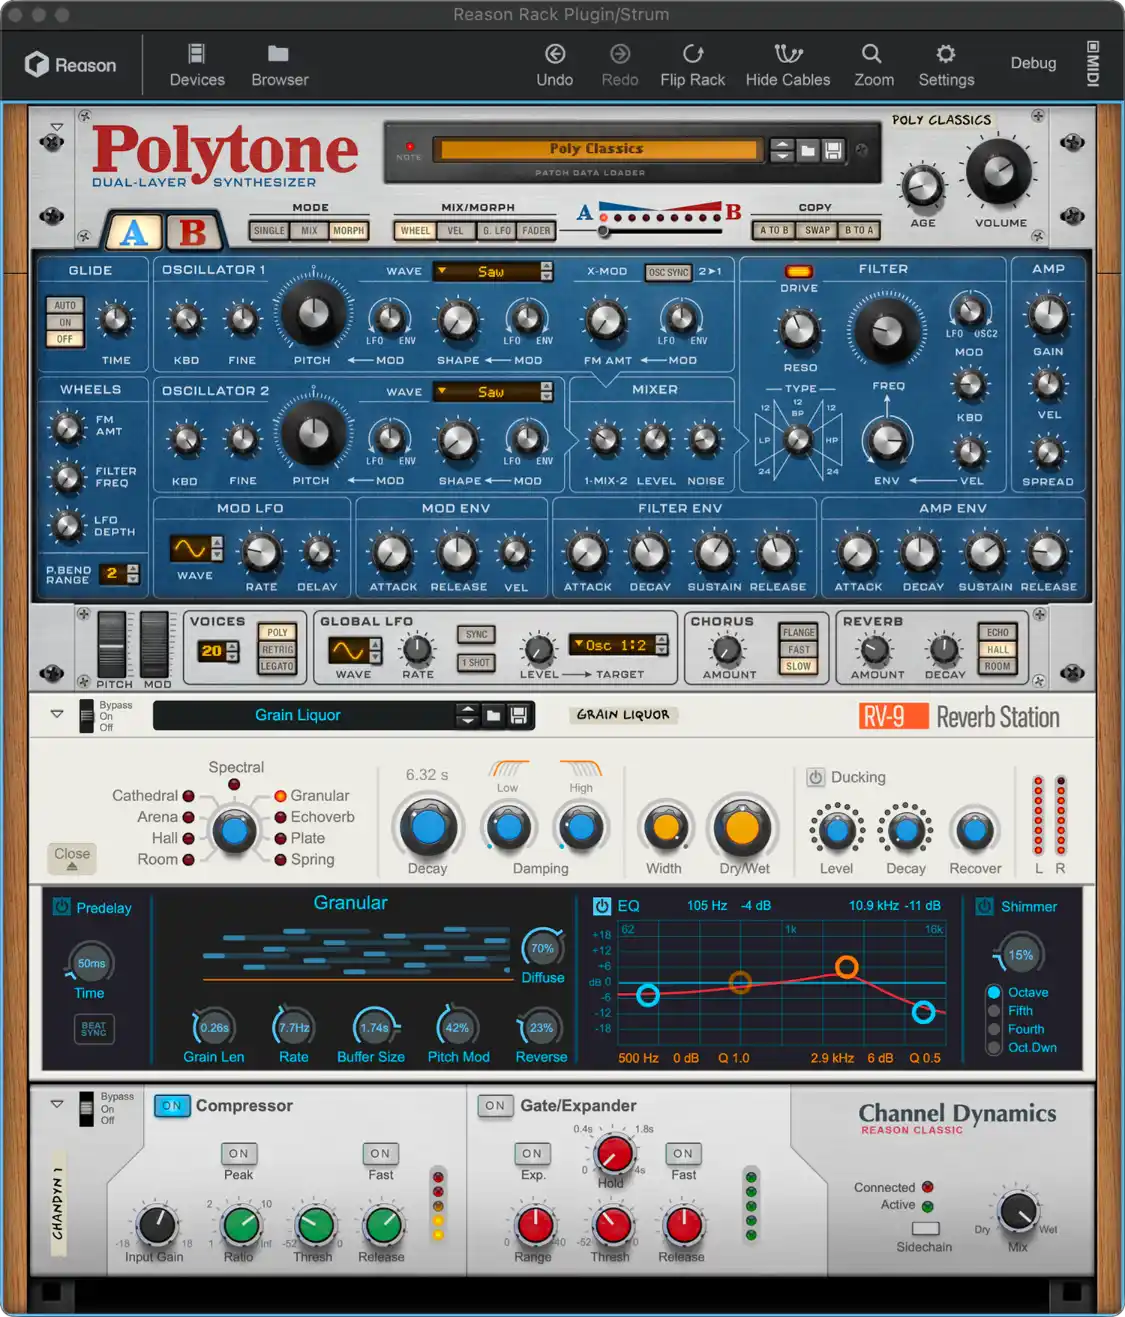Choose WHEEL as mix/morph source

click(415, 231)
